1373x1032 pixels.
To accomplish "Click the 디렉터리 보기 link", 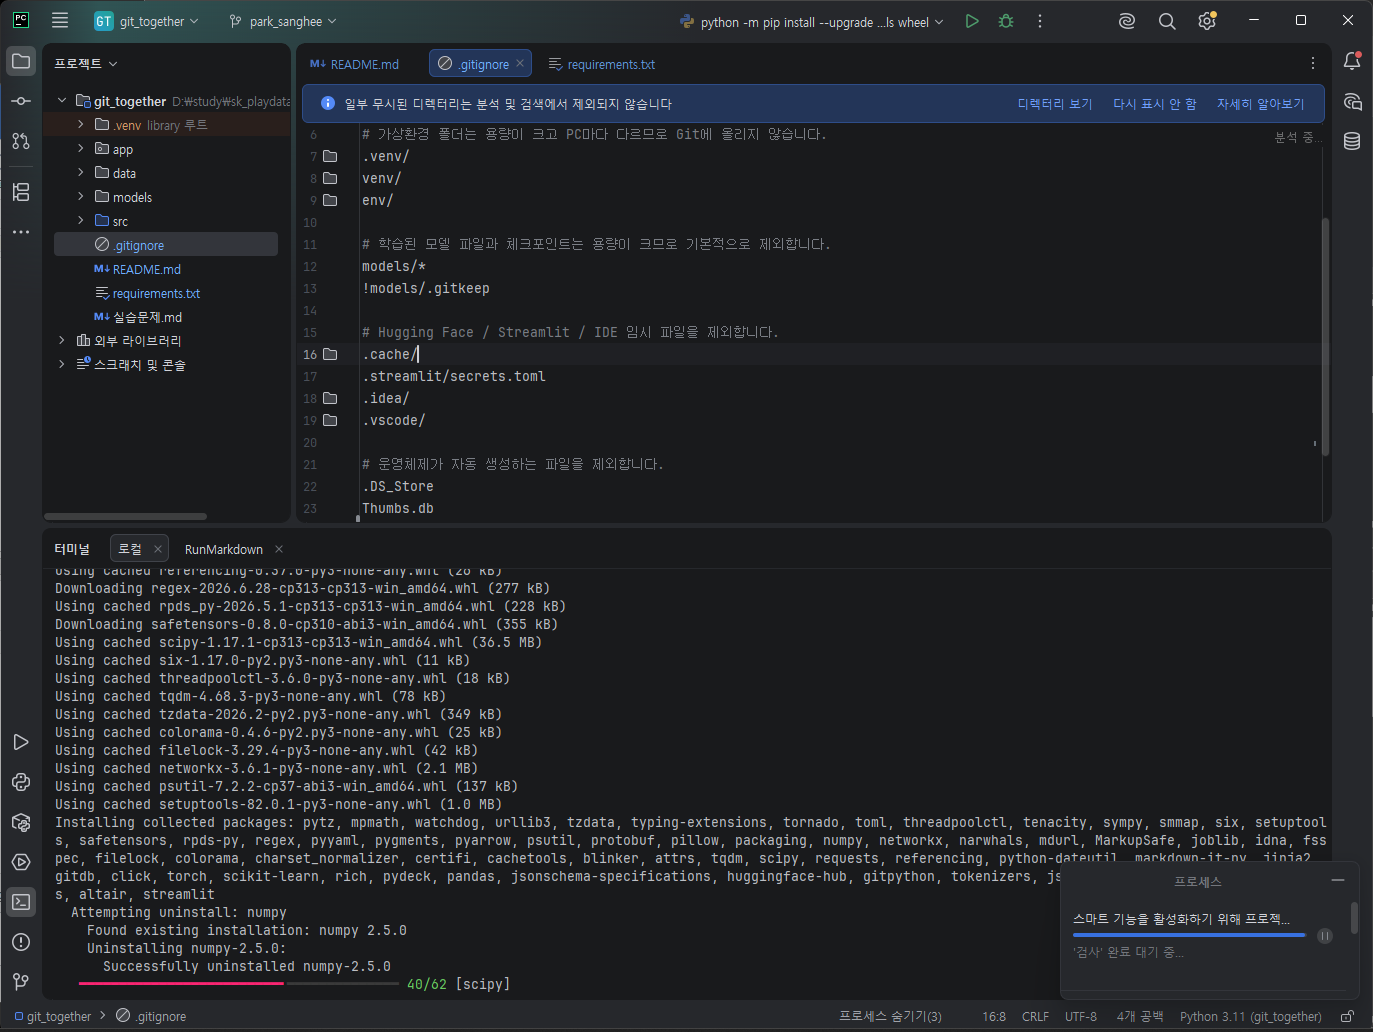I will 1055,104.
